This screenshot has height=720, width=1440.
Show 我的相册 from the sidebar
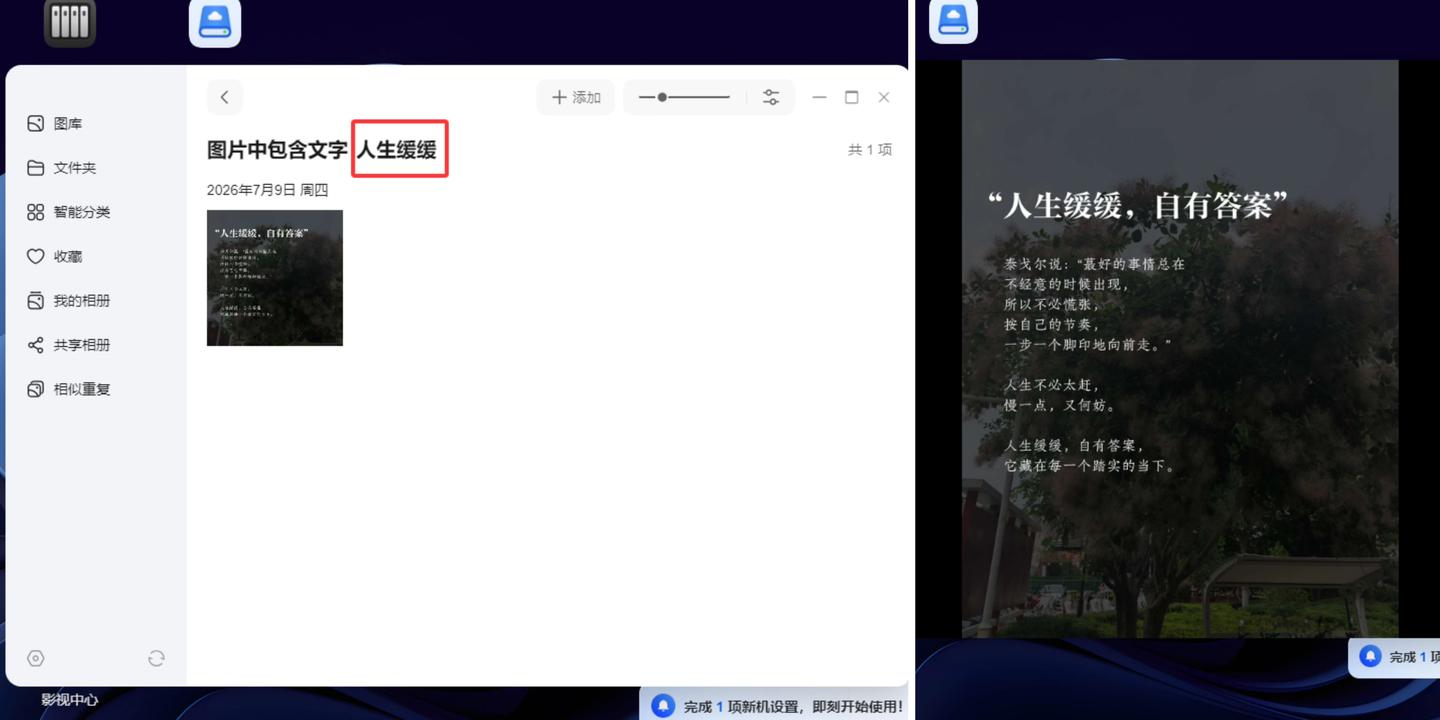coord(69,300)
